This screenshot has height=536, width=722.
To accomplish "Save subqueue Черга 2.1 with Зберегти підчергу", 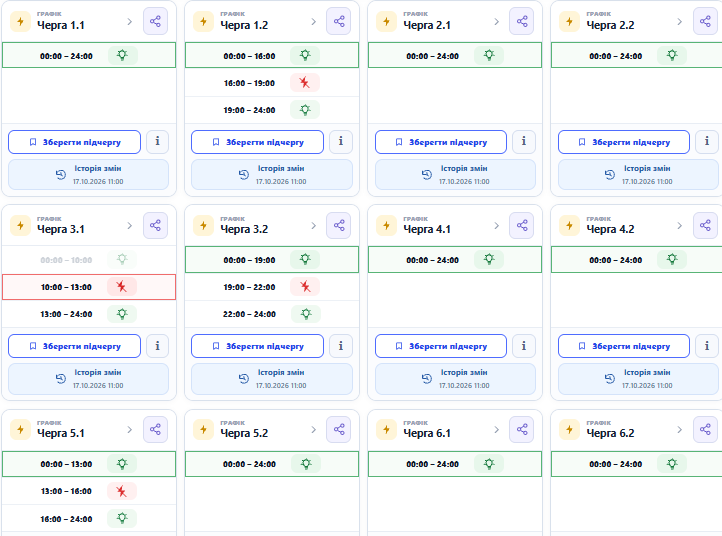I will coord(441,142).
